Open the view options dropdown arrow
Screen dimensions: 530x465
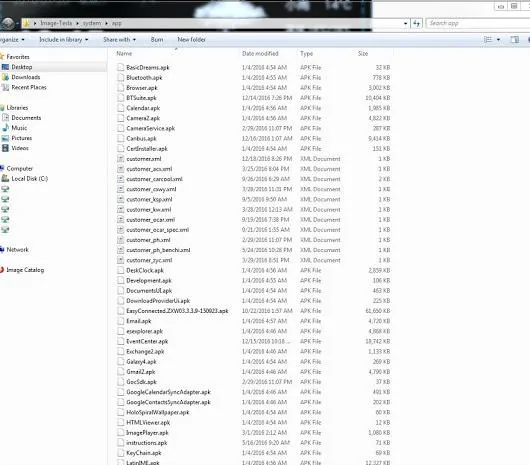pyautogui.click(x=498, y=40)
